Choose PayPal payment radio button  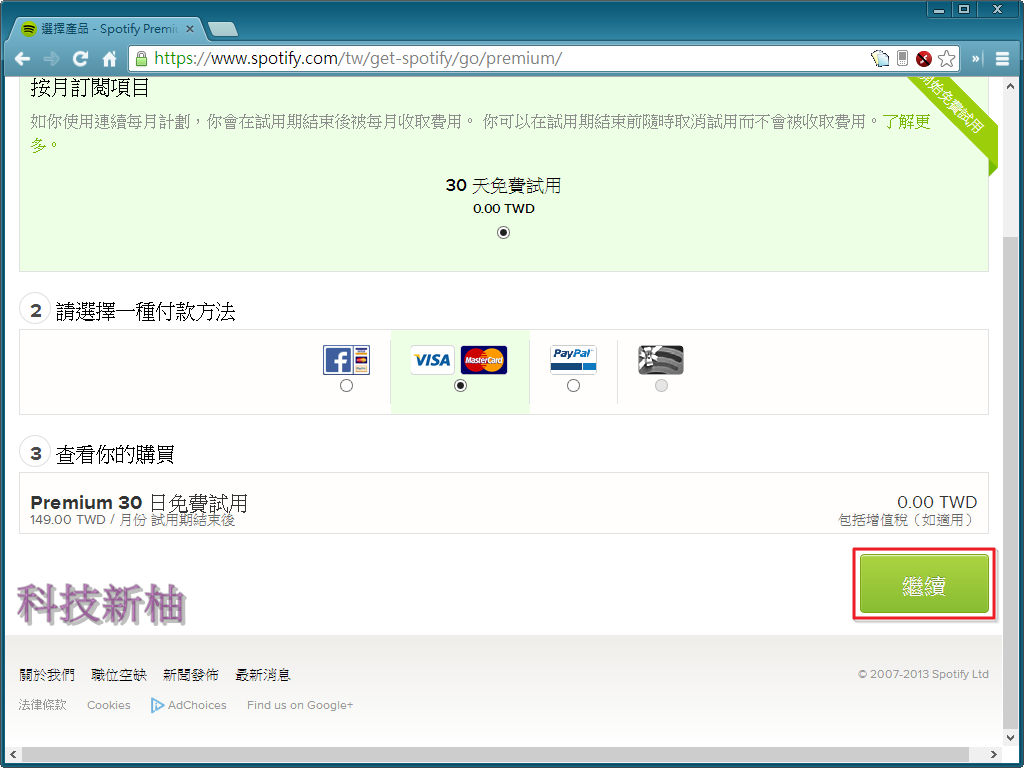tap(573, 385)
